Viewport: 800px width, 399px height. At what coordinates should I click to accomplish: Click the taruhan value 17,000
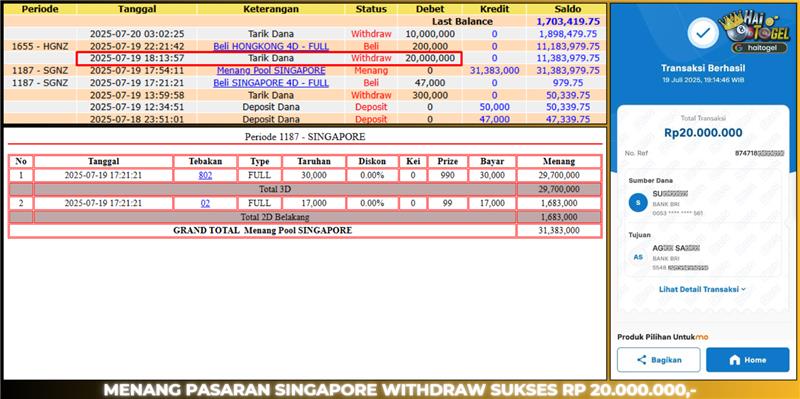314,203
